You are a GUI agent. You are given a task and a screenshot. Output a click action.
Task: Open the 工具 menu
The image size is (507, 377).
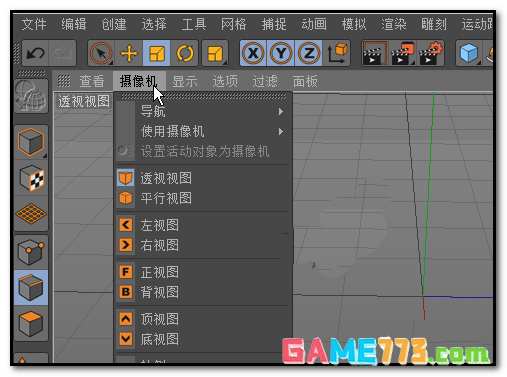(x=194, y=24)
